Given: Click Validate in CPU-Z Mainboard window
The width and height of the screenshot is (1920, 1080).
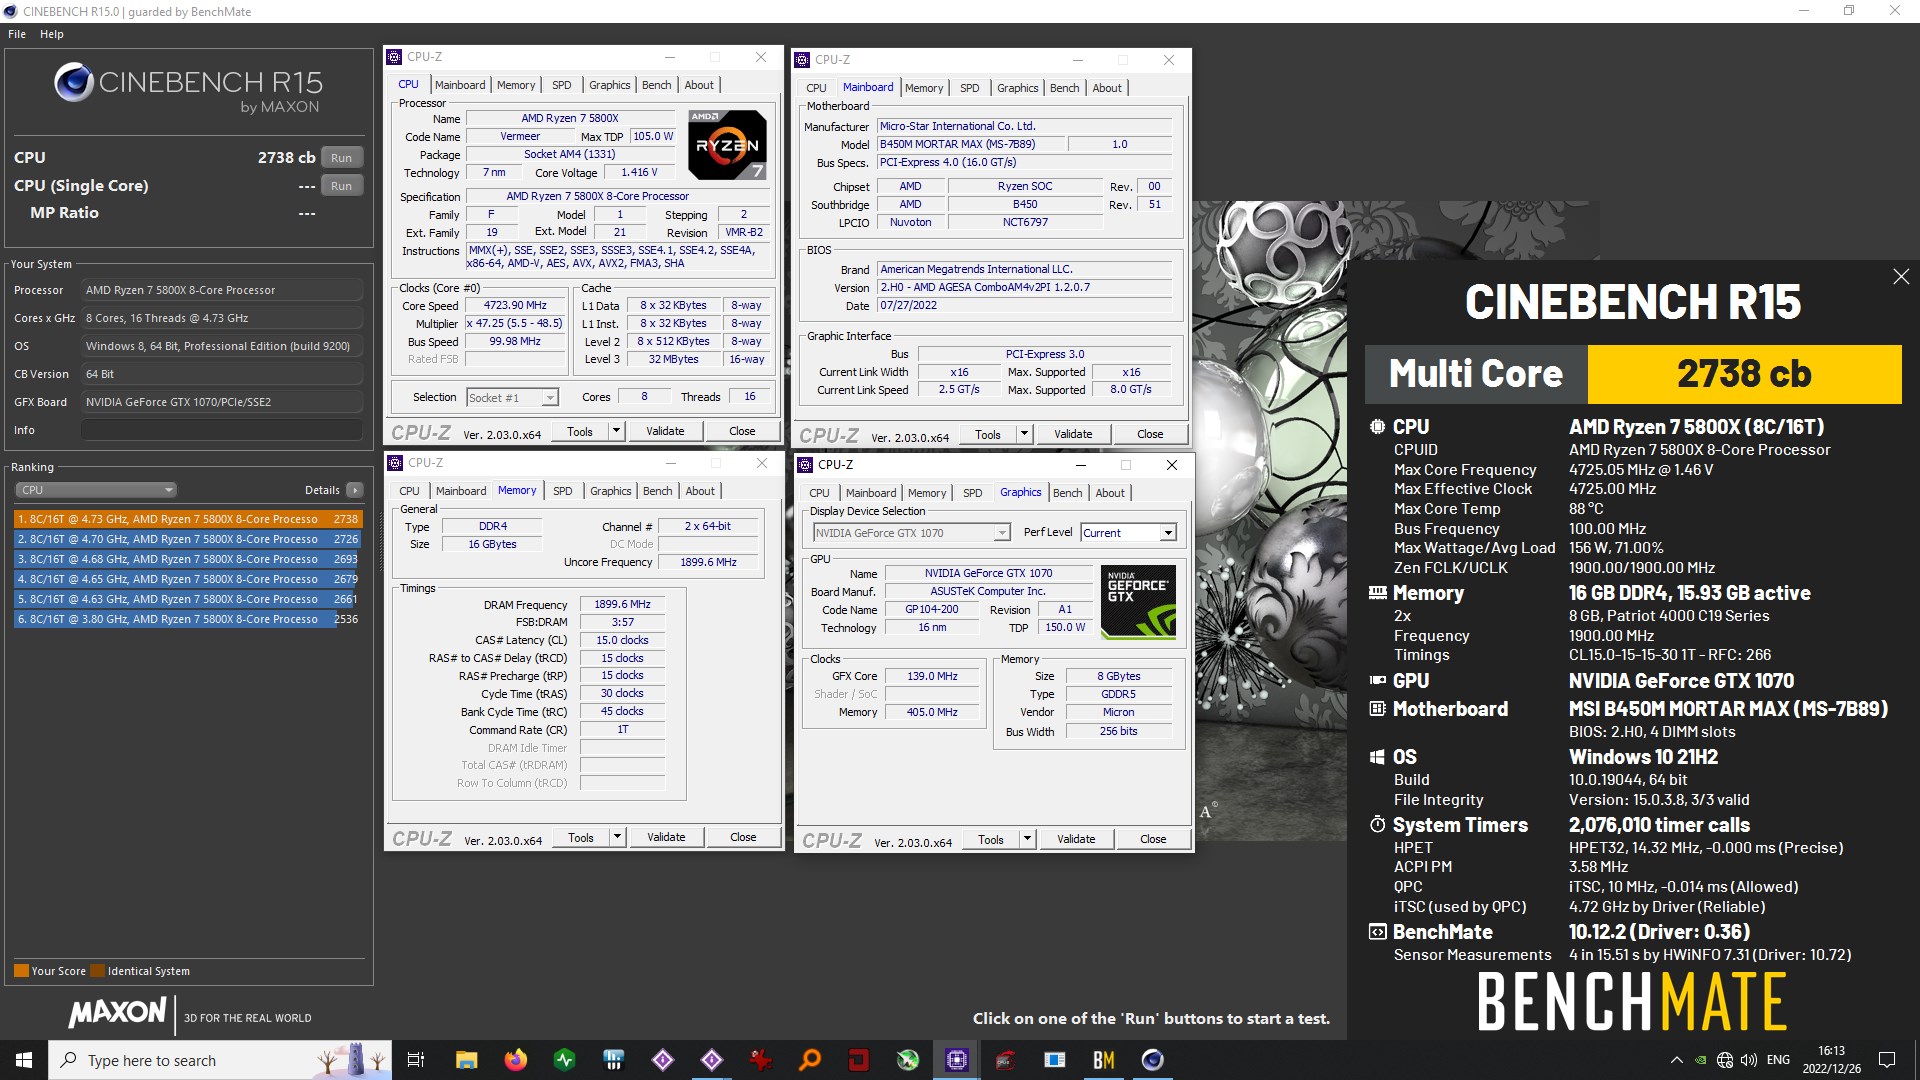Looking at the screenshot, I should (x=1073, y=434).
